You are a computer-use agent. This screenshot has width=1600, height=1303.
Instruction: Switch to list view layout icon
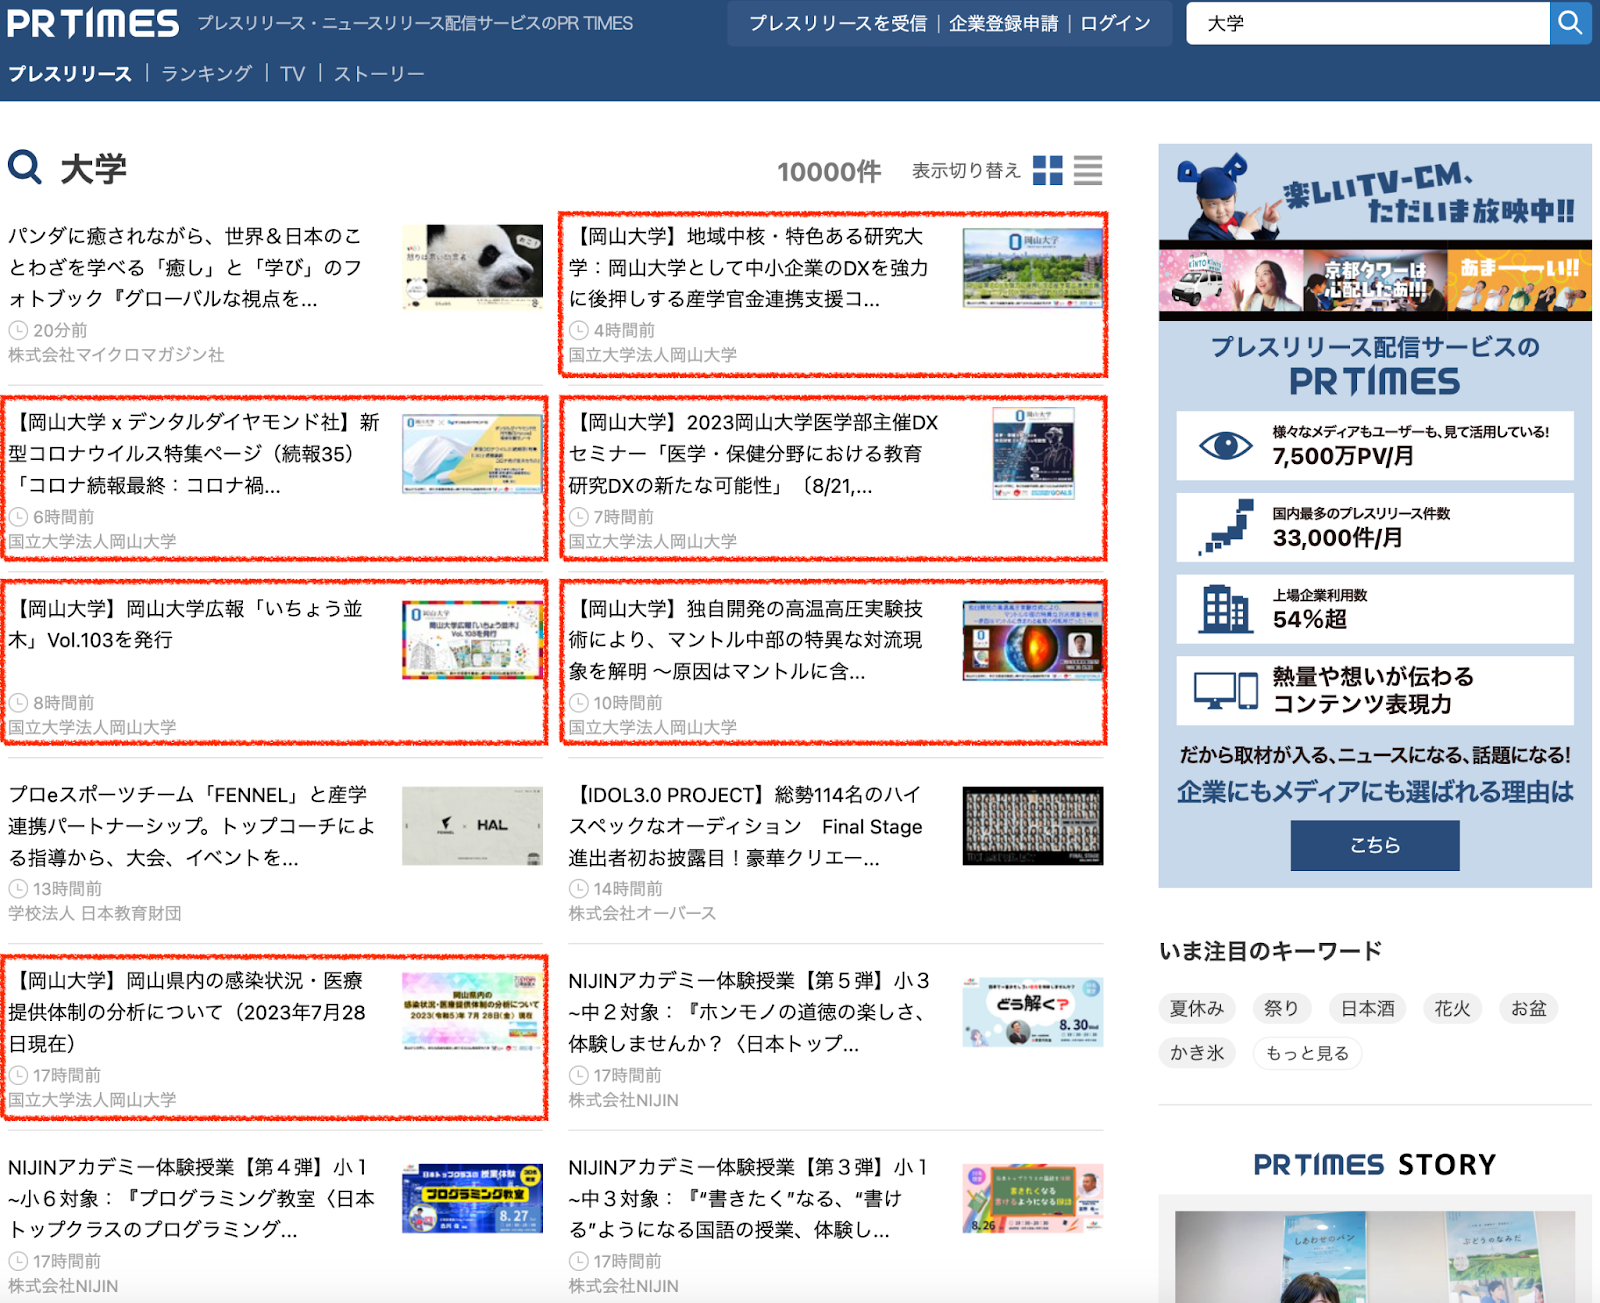(1088, 170)
